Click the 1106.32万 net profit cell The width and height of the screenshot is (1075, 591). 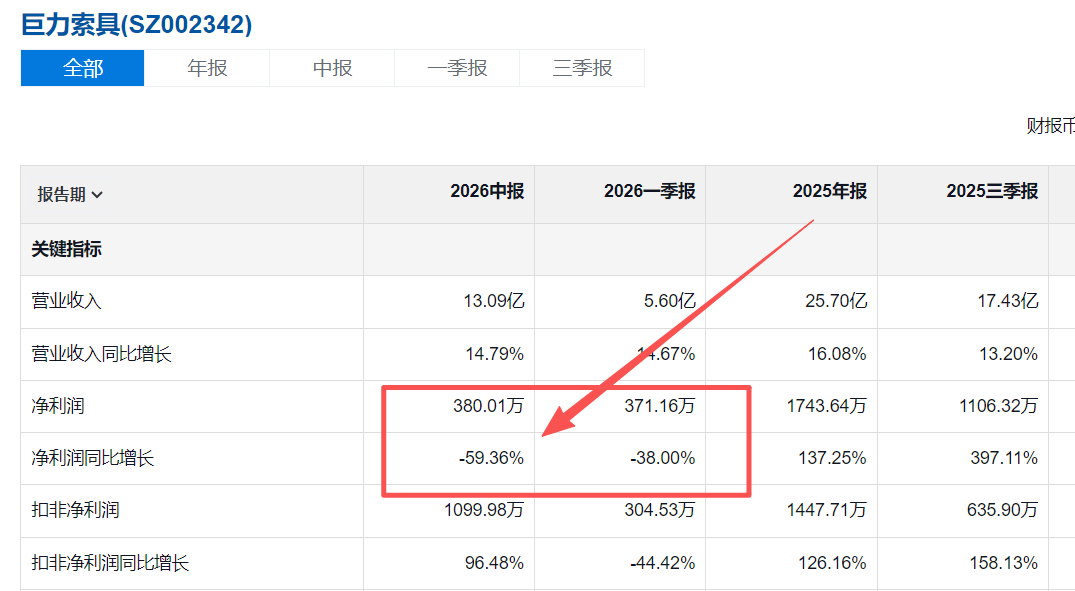(x=998, y=406)
